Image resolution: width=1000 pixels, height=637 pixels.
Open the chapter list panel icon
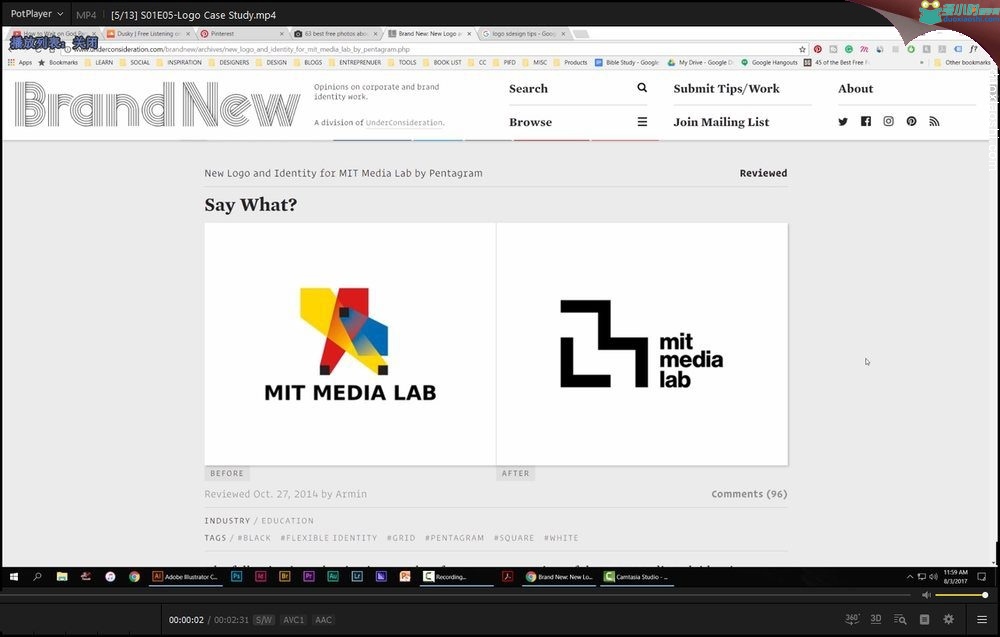[924, 619]
